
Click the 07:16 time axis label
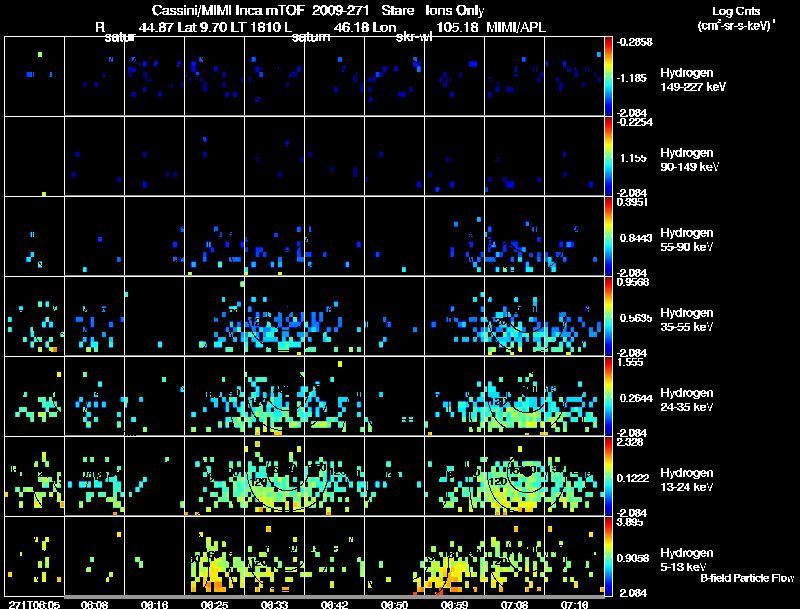574,604
